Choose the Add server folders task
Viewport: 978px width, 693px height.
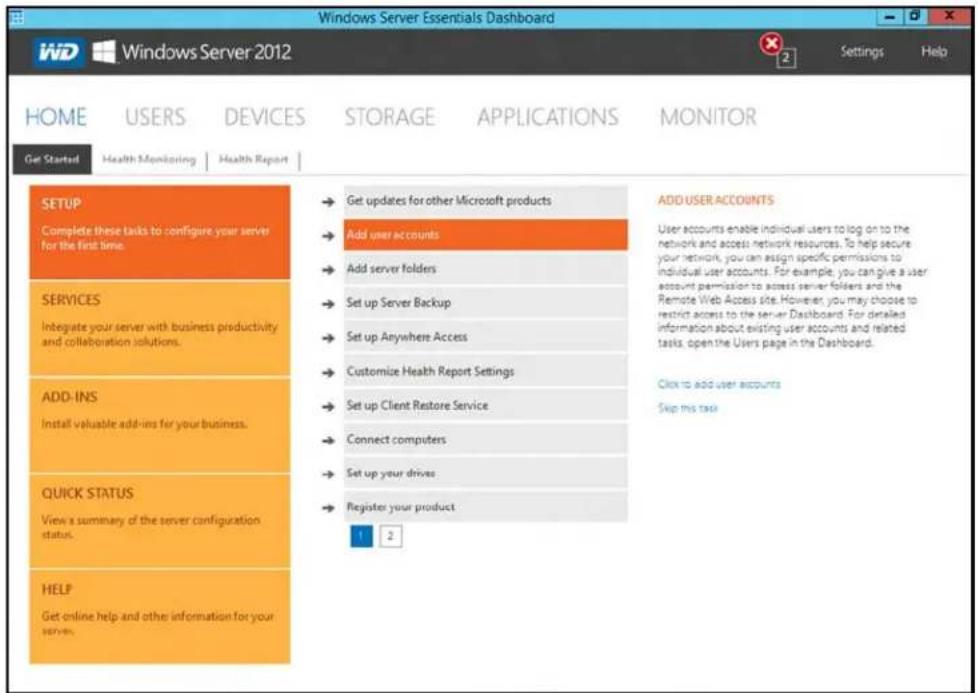click(x=485, y=269)
